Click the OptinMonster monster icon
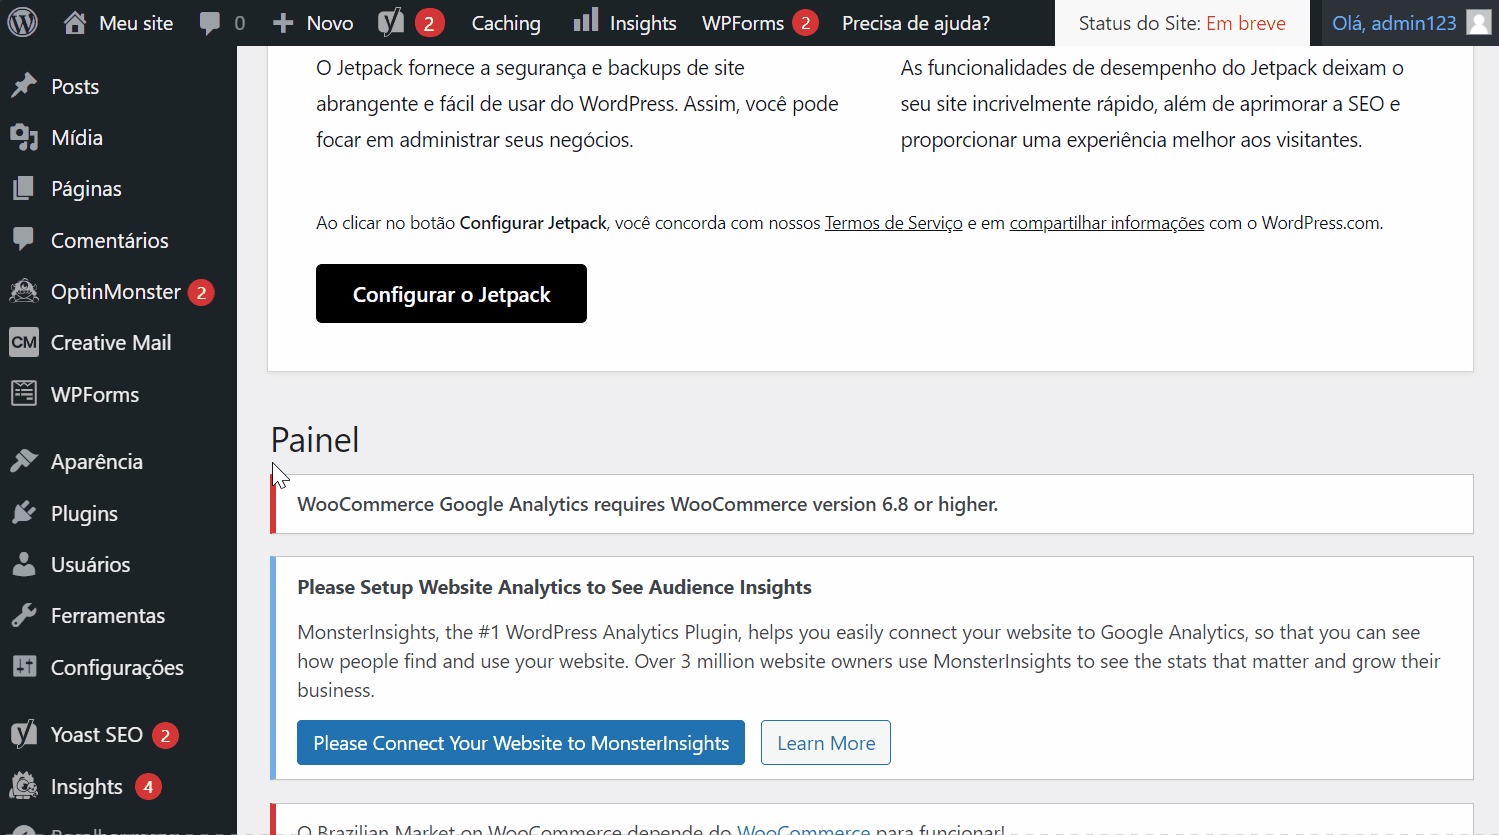The height and width of the screenshot is (835, 1499). [x=24, y=291]
